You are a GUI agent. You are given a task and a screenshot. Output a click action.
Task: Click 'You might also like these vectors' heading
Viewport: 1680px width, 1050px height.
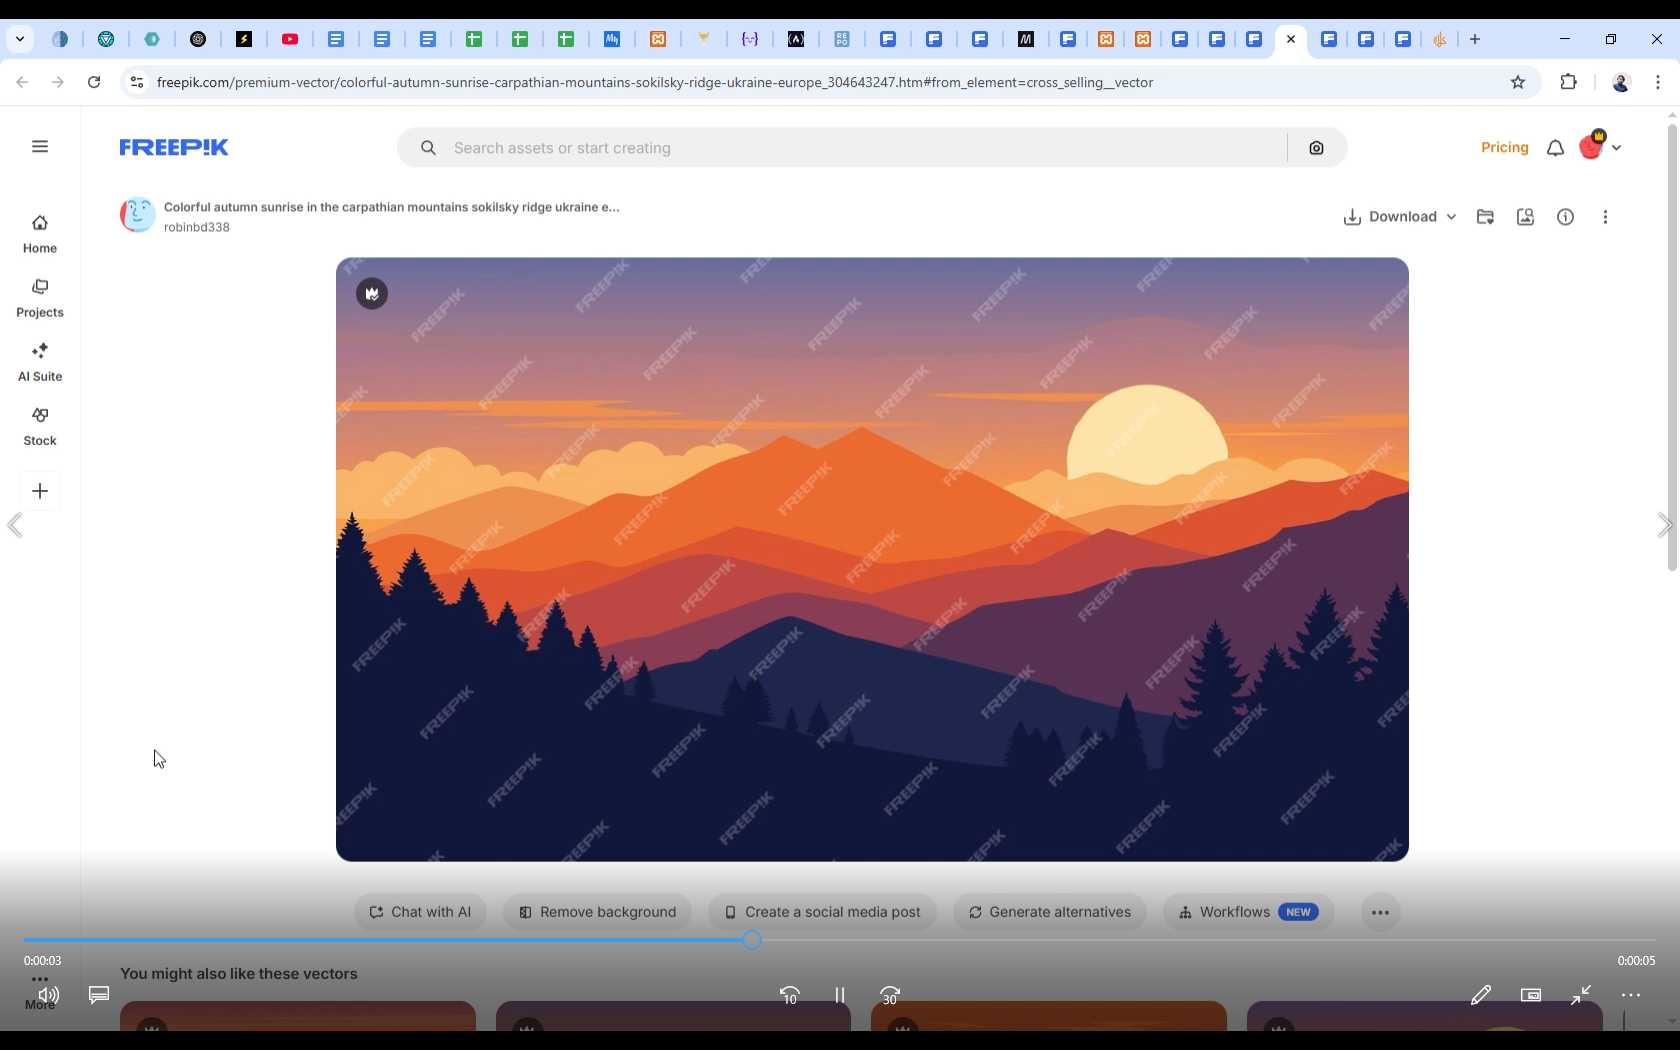239,974
